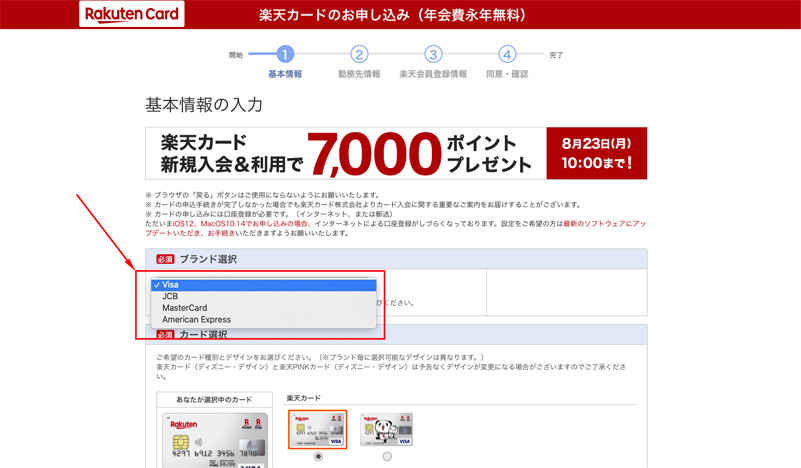Click the standard Rakuten card design thumbnail

(x=318, y=429)
